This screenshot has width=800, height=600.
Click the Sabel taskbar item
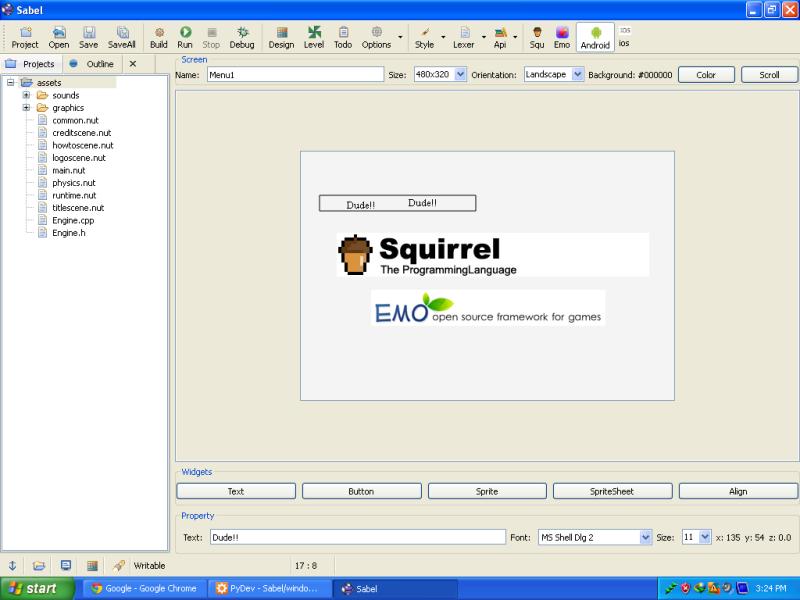coord(394,588)
